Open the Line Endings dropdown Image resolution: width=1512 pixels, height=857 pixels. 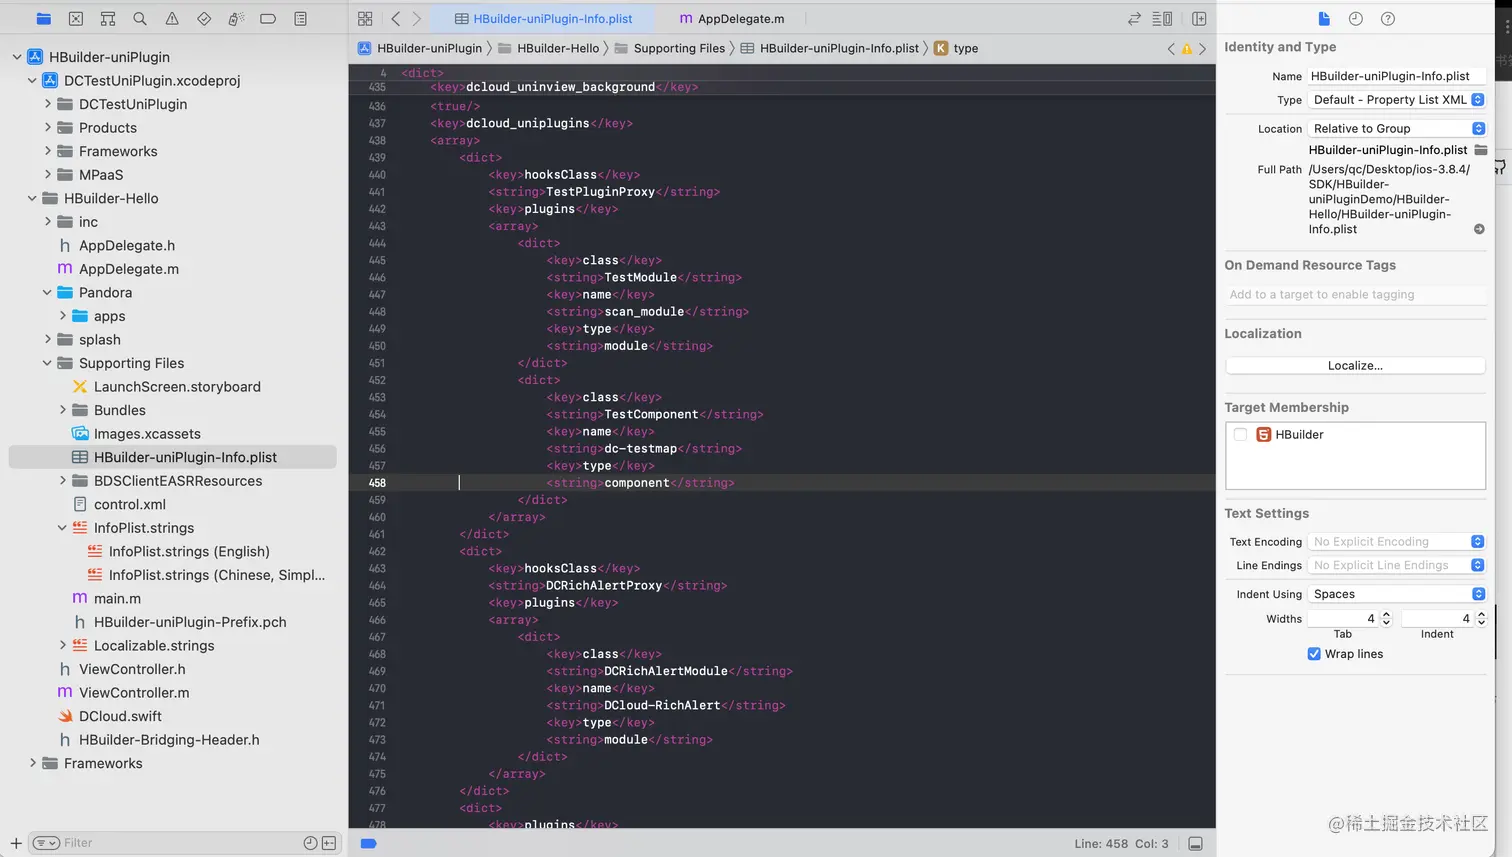(1397, 565)
